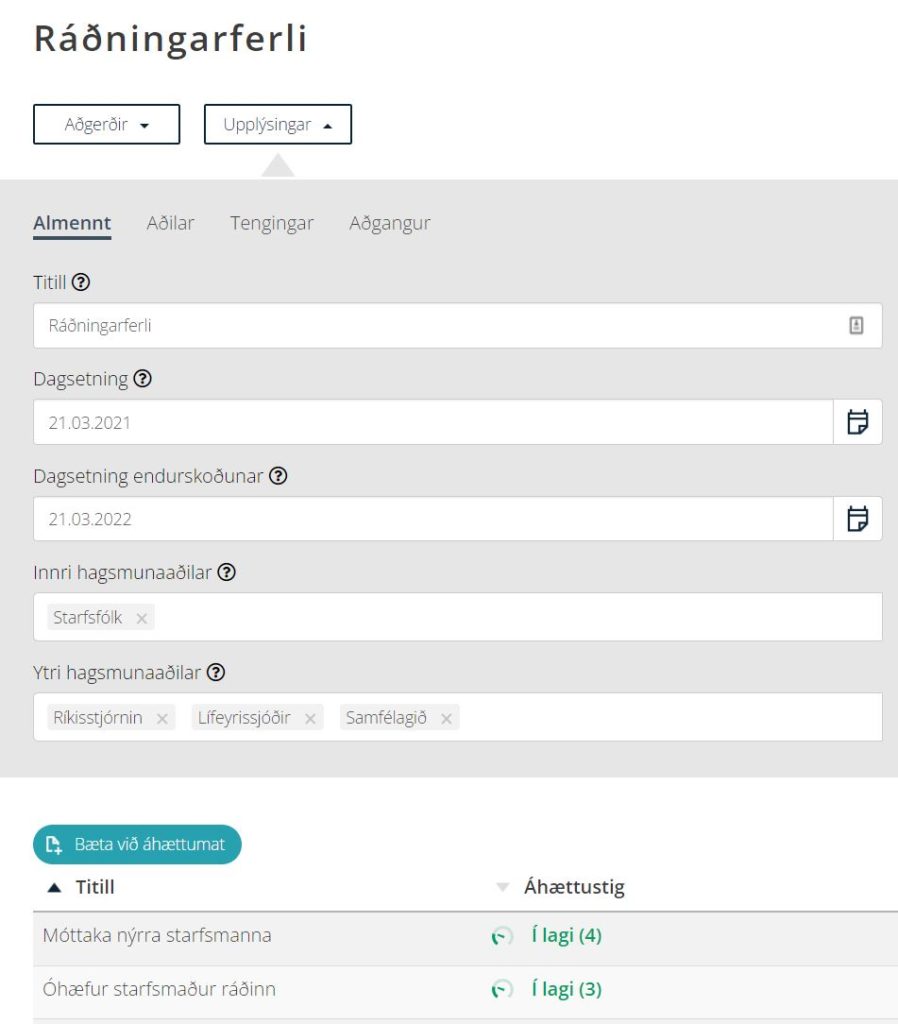
Task: Click help icon next to Innri hagsmunaaðilar
Action: coord(227,572)
